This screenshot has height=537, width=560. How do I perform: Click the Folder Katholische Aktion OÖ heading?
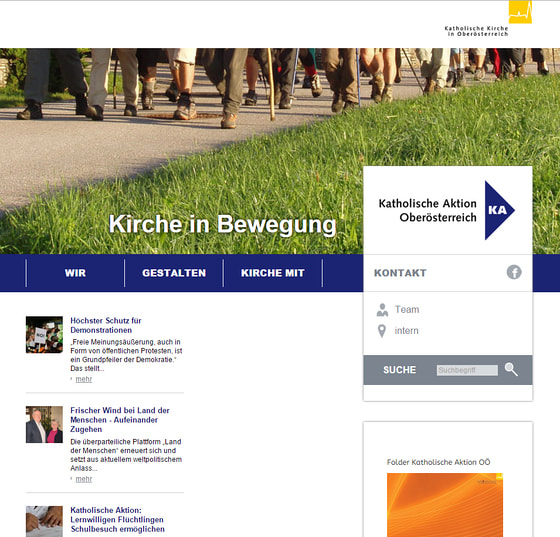(439, 462)
